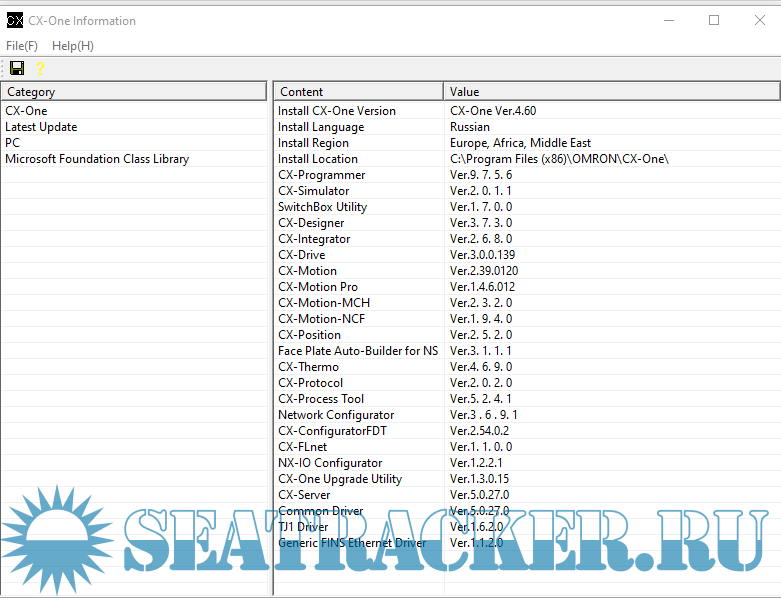This screenshot has height=598, width=781.
Task: Click the CX-One application icon in title bar
Action: coord(15,20)
